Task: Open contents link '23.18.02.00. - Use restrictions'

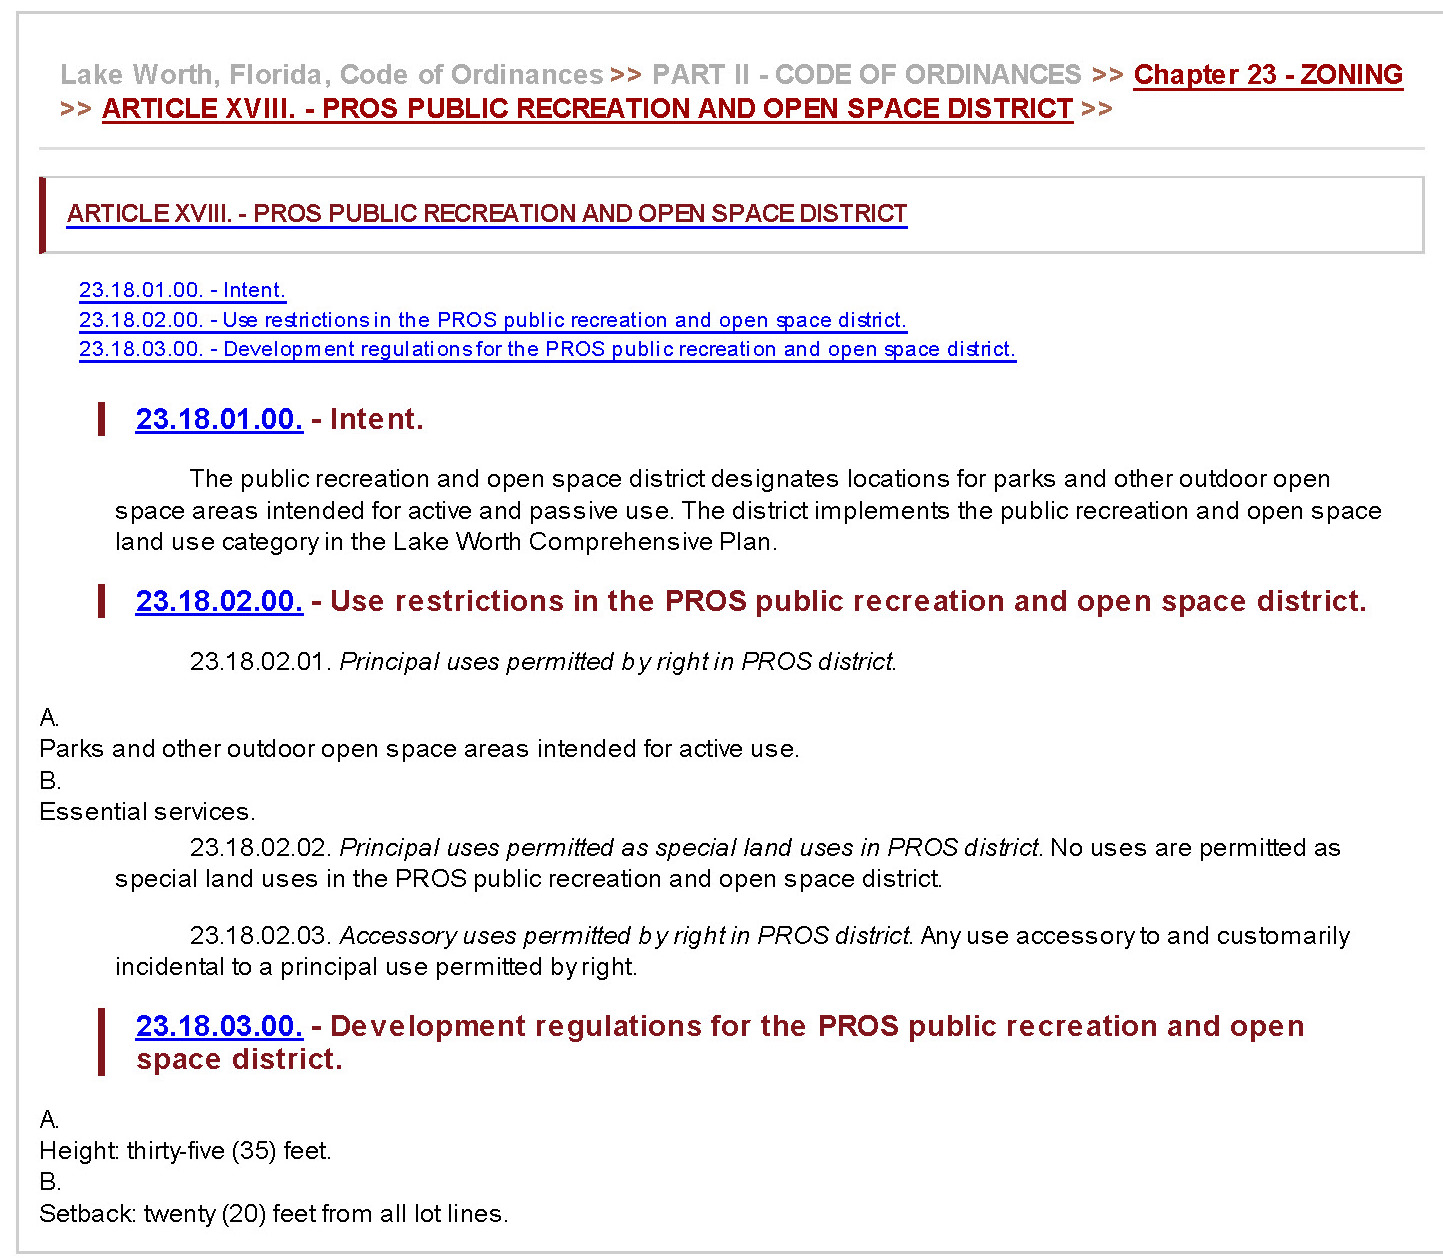Action: tap(493, 320)
